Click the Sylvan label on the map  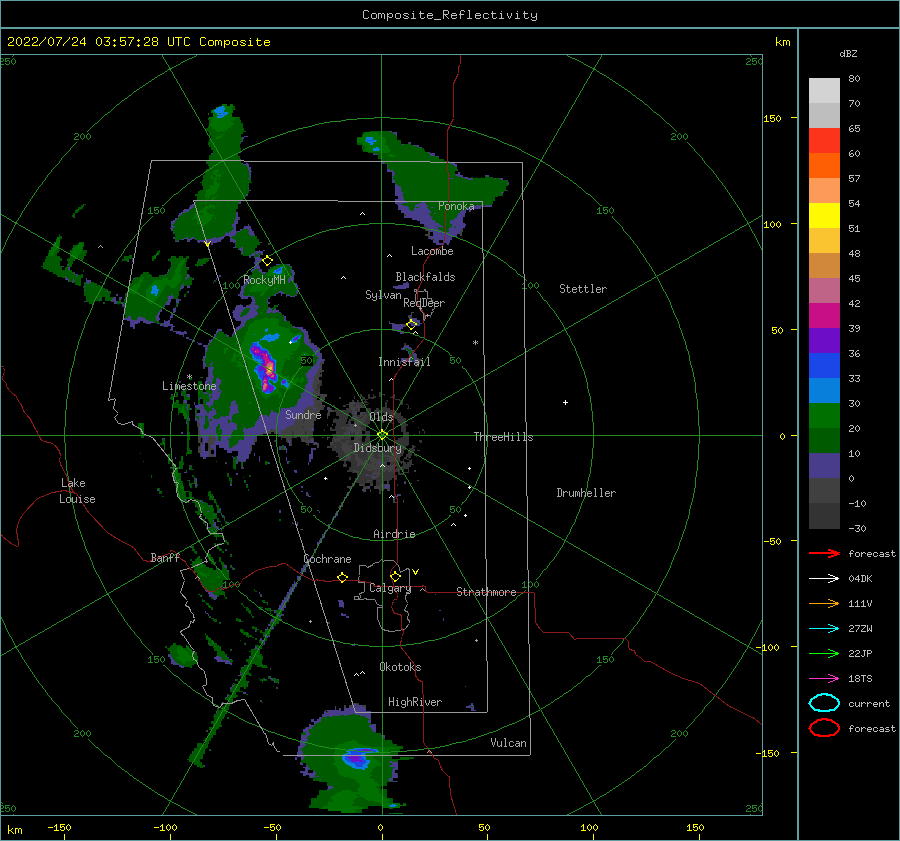pyautogui.click(x=383, y=295)
